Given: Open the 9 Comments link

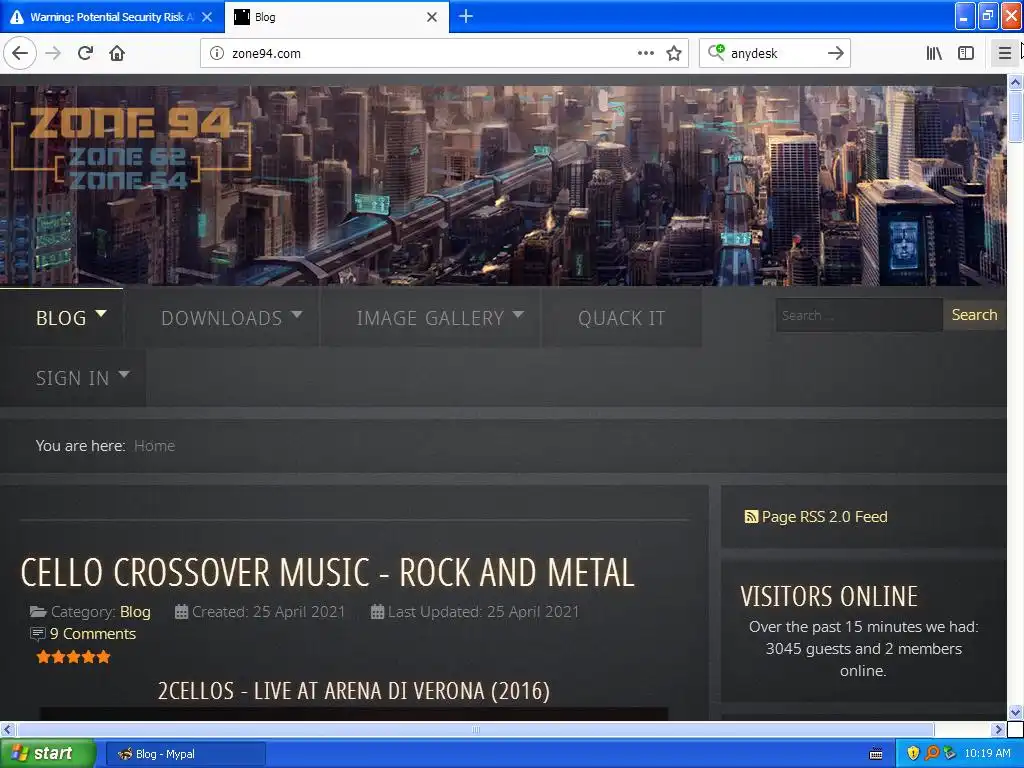Looking at the screenshot, I should pyautogui.click(x=93, y=634).
